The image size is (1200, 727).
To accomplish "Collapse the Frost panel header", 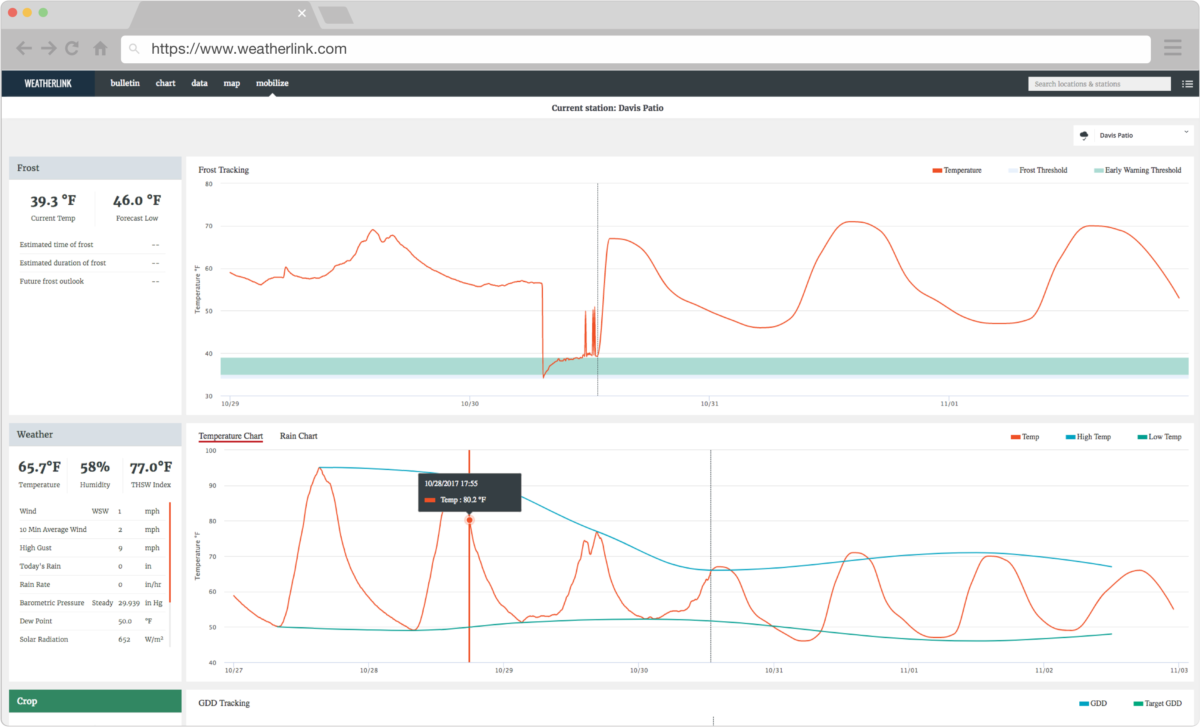I will (94, 167).
